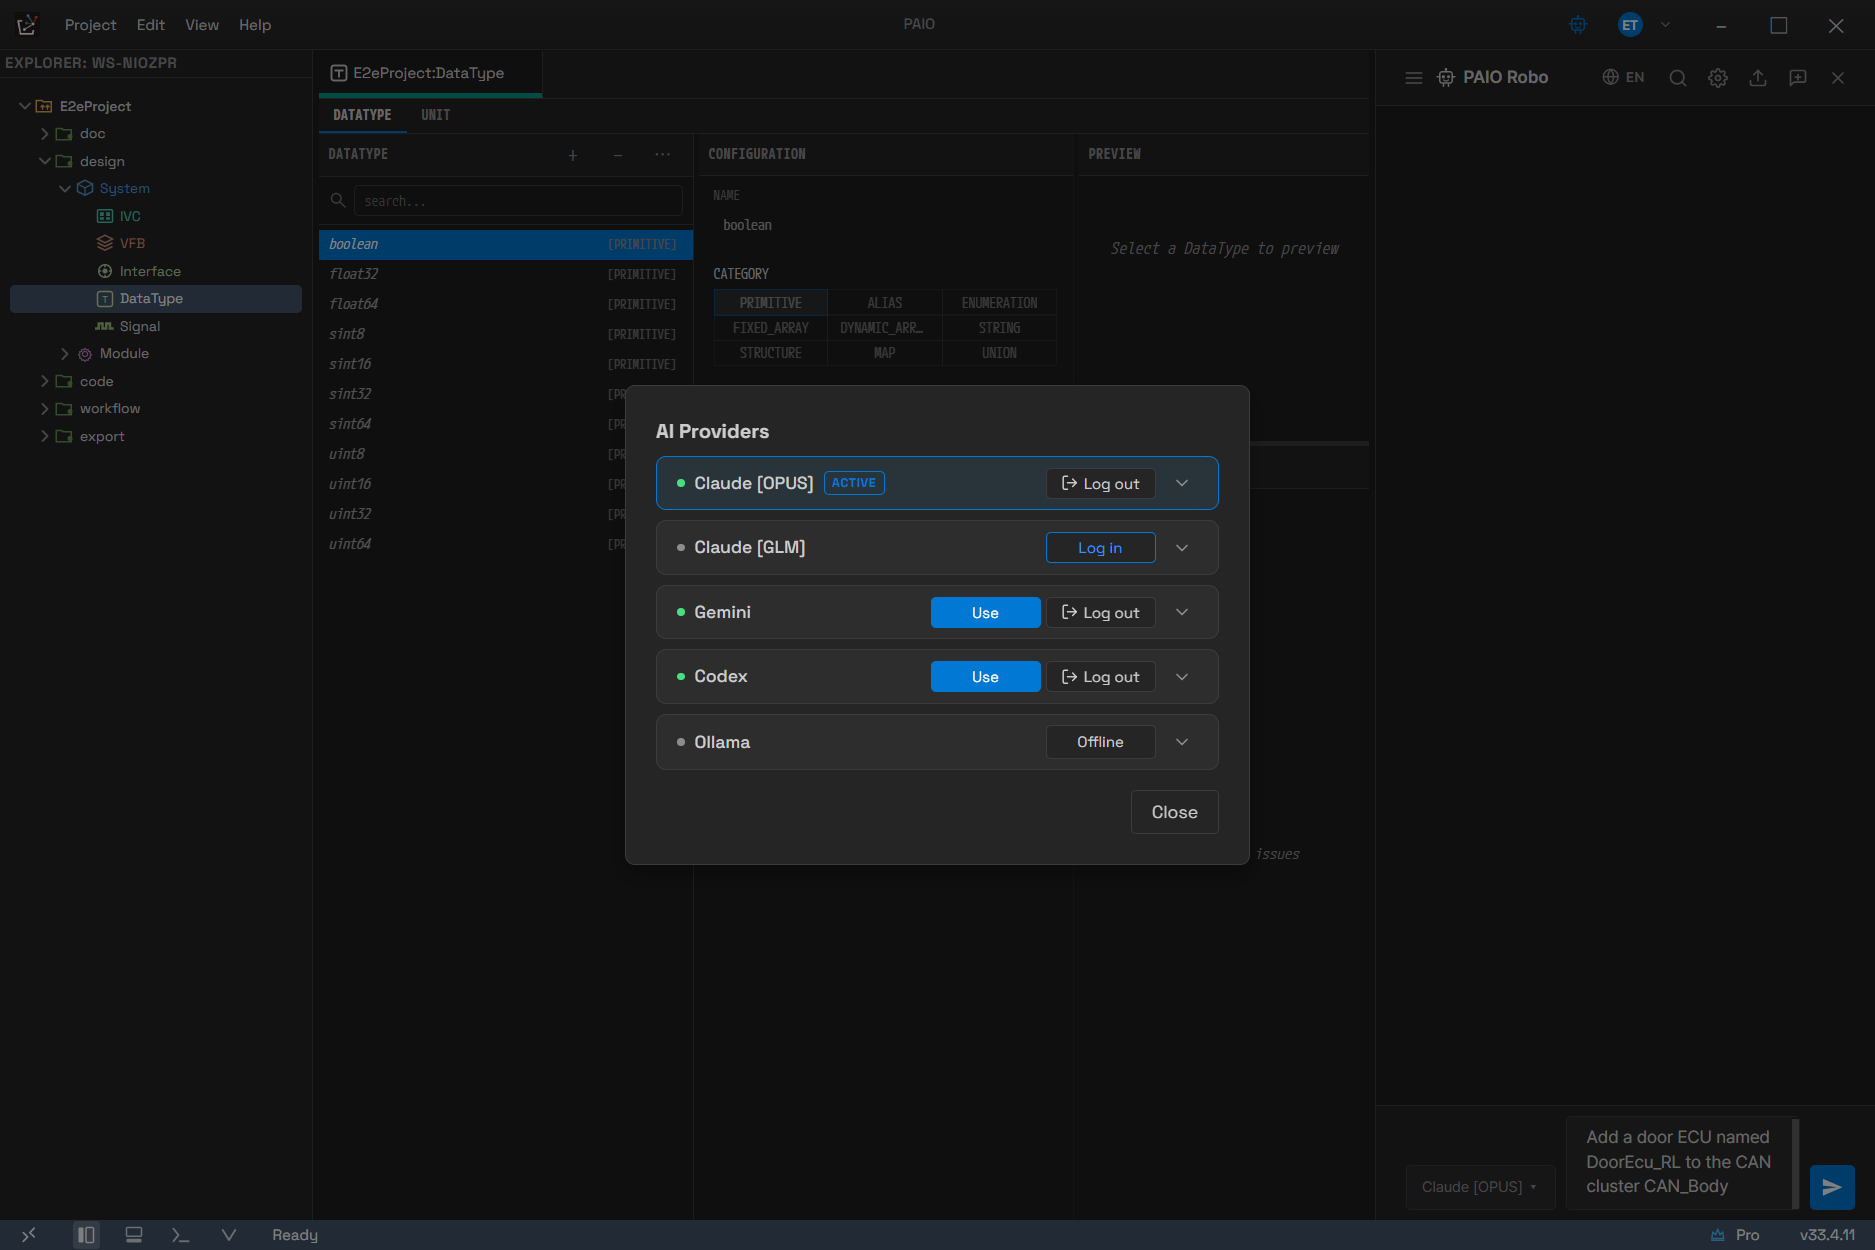Open datatype more options ellipsis
Screen dimensions: 1875x1250
tap(663, 155)
